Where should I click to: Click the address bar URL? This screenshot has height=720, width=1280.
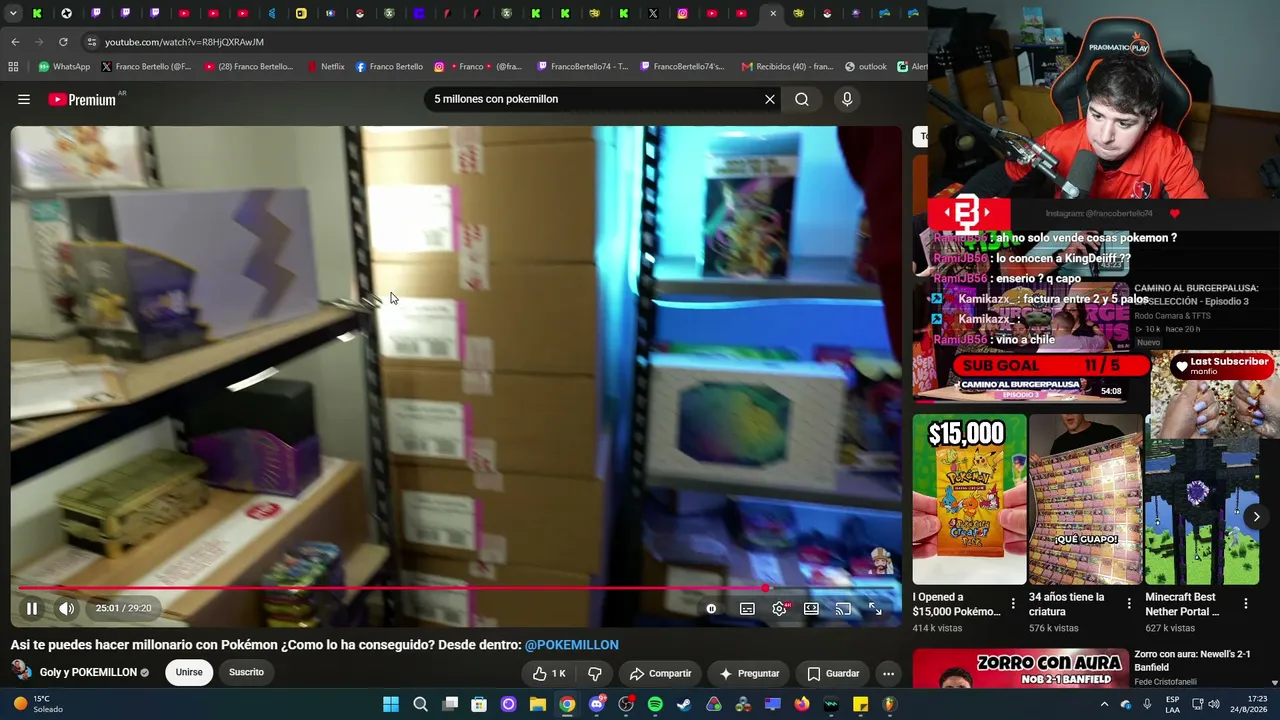184,42
